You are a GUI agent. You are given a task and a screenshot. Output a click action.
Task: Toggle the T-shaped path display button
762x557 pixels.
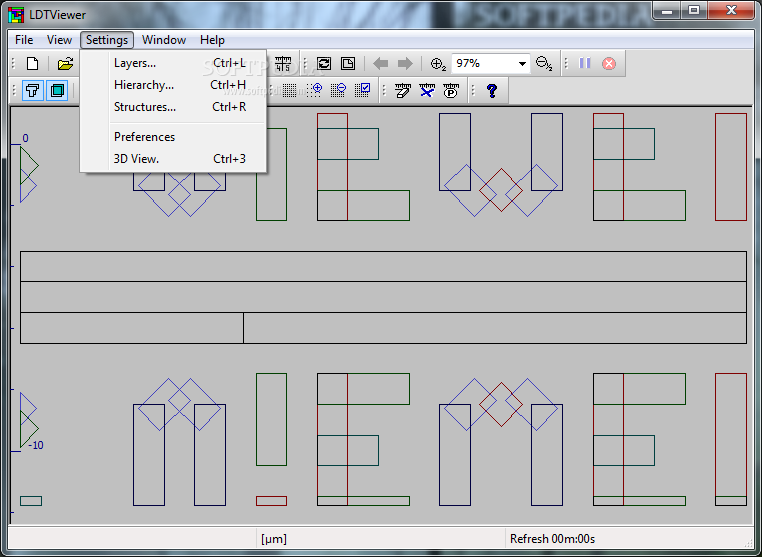pyautogui.click(x=33, y=90)
